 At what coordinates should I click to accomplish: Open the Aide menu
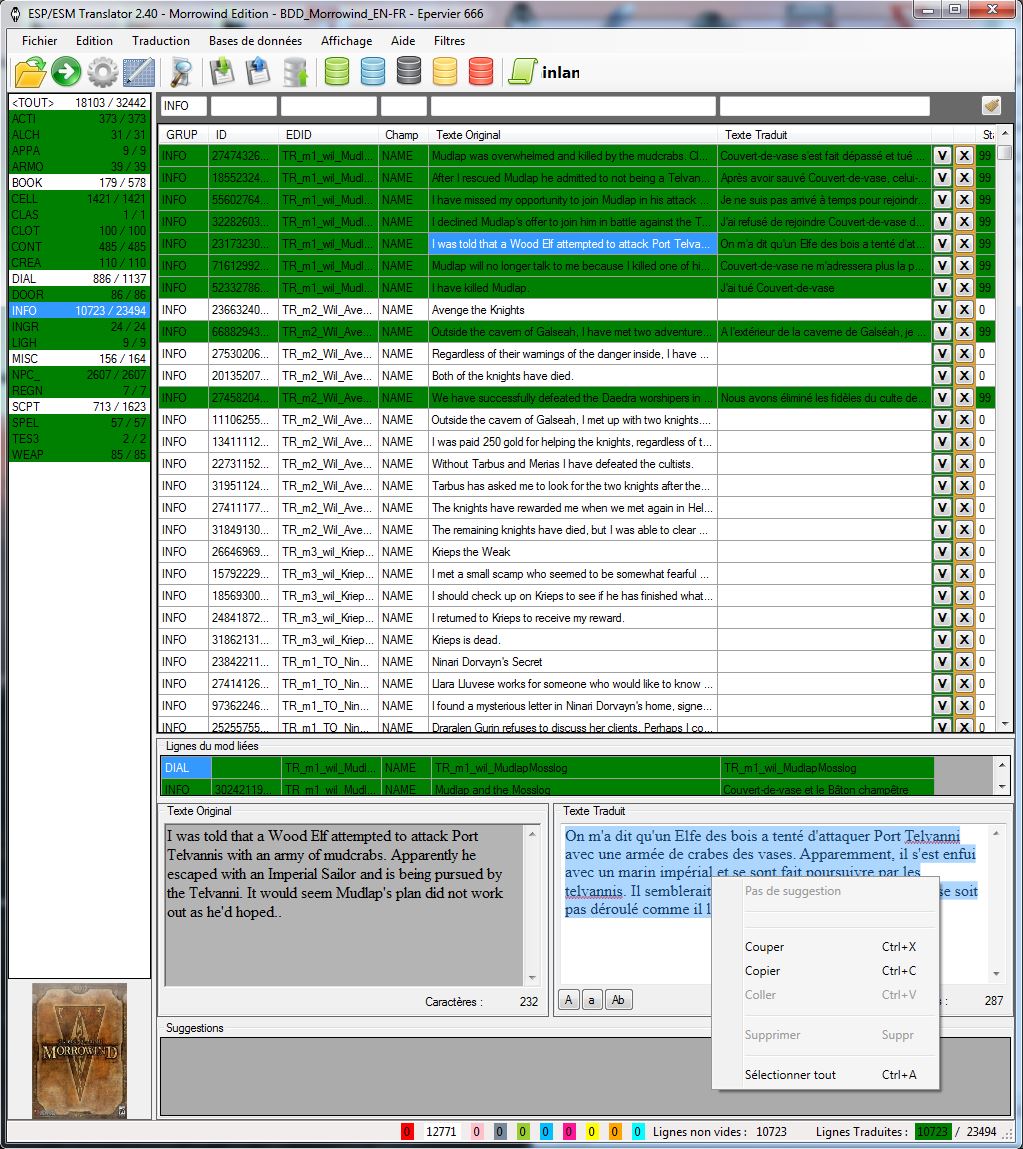[403, 41]
